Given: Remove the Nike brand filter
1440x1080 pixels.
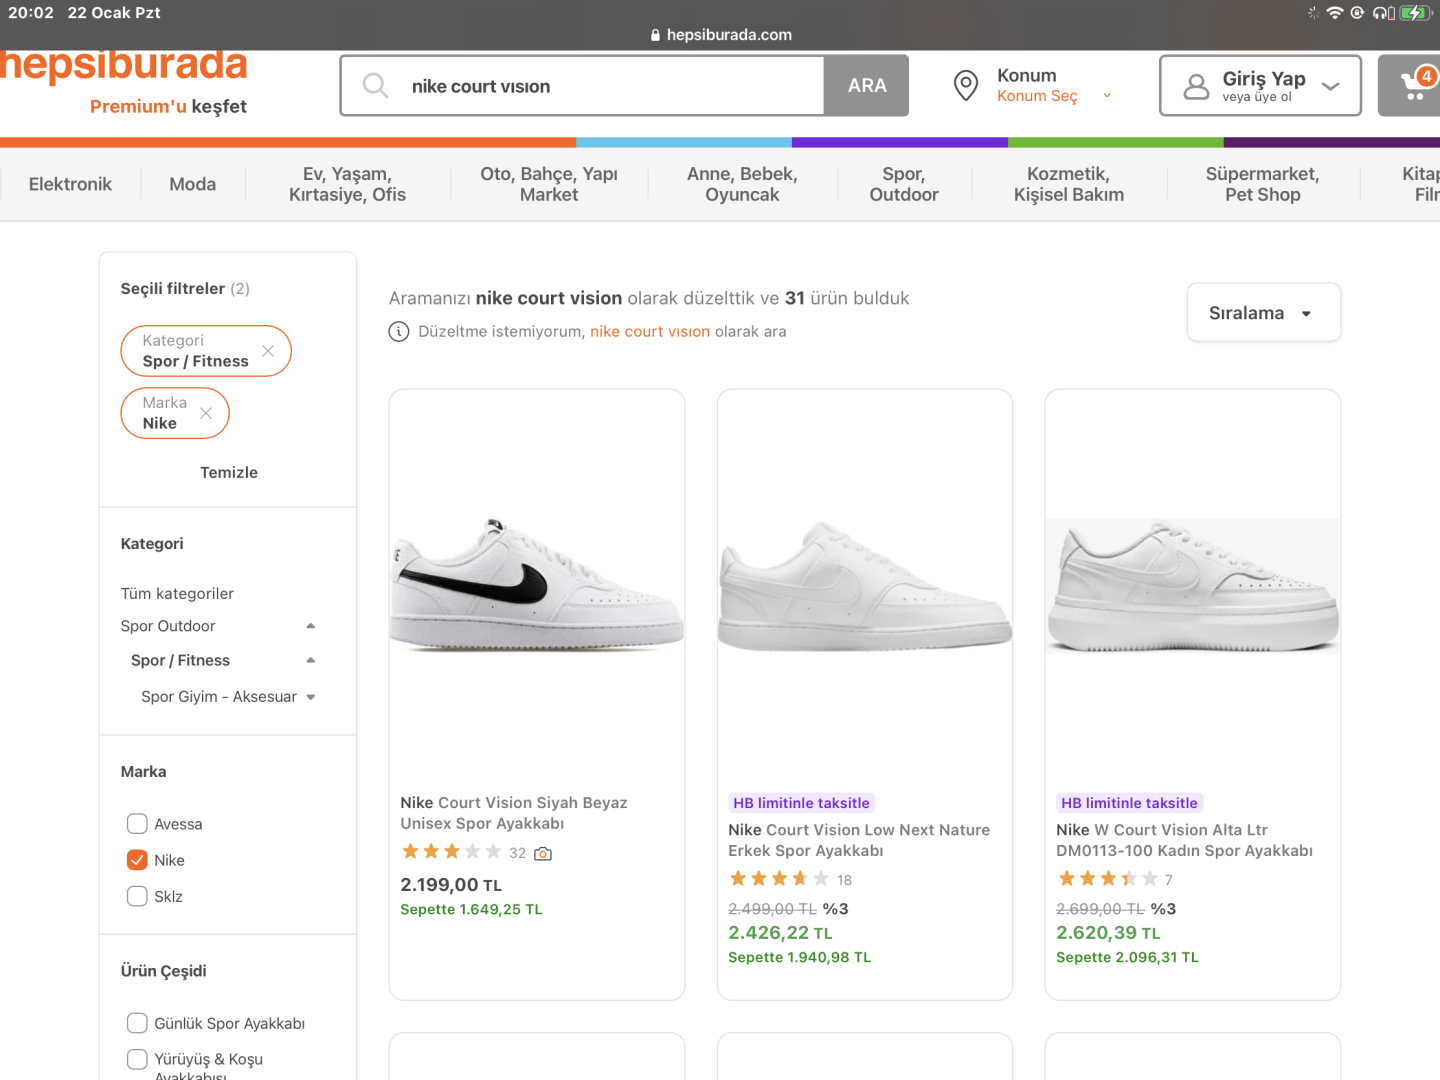Looking at the screenshot, I should 206,413.
